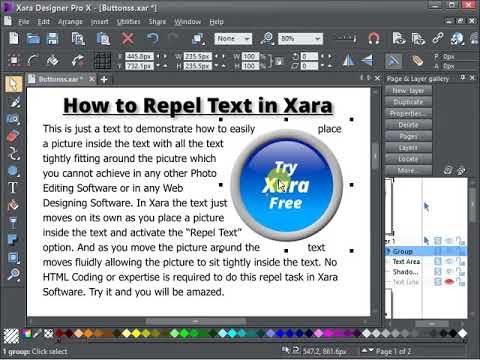Click the Properties... button
Image resolution: width=480 pixels, height=360 pixels.
[x=408, y=113]
